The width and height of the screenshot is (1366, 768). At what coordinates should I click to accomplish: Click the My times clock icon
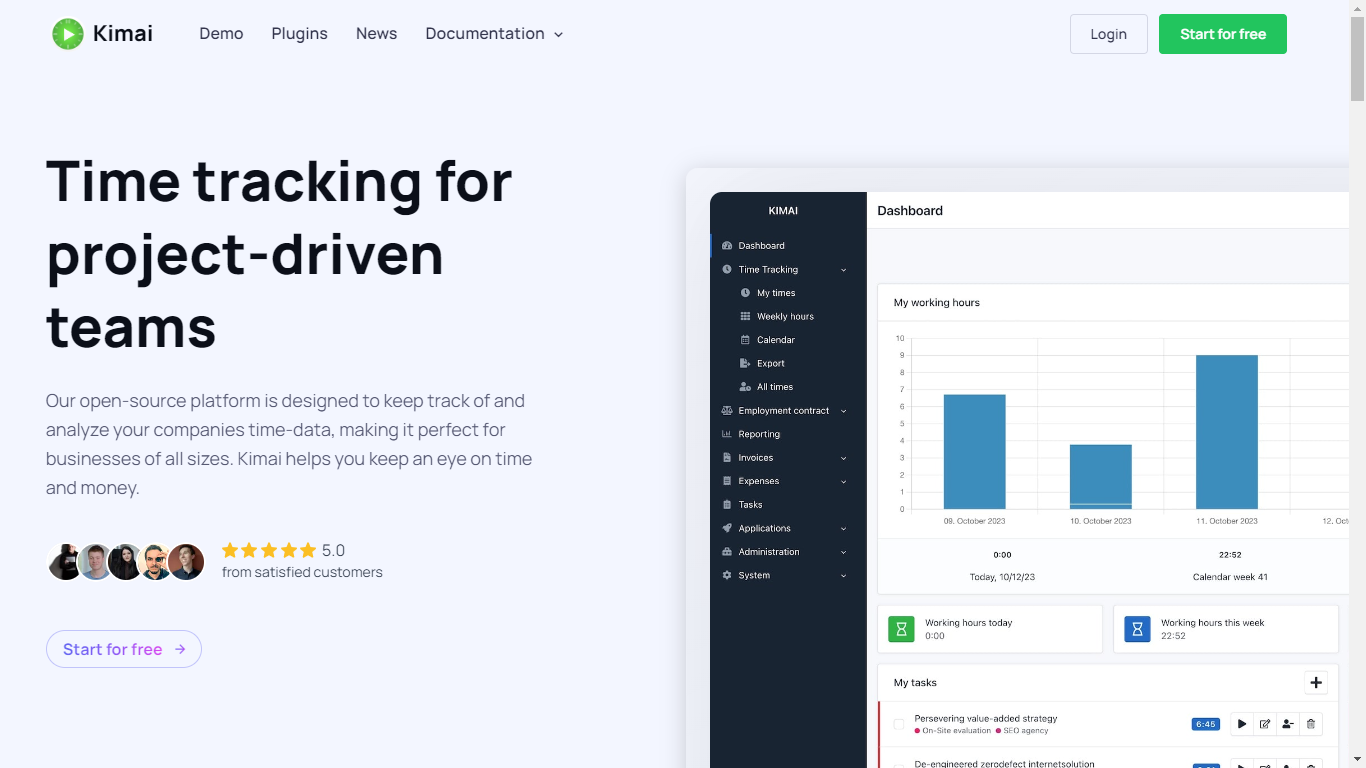(745, 293)
